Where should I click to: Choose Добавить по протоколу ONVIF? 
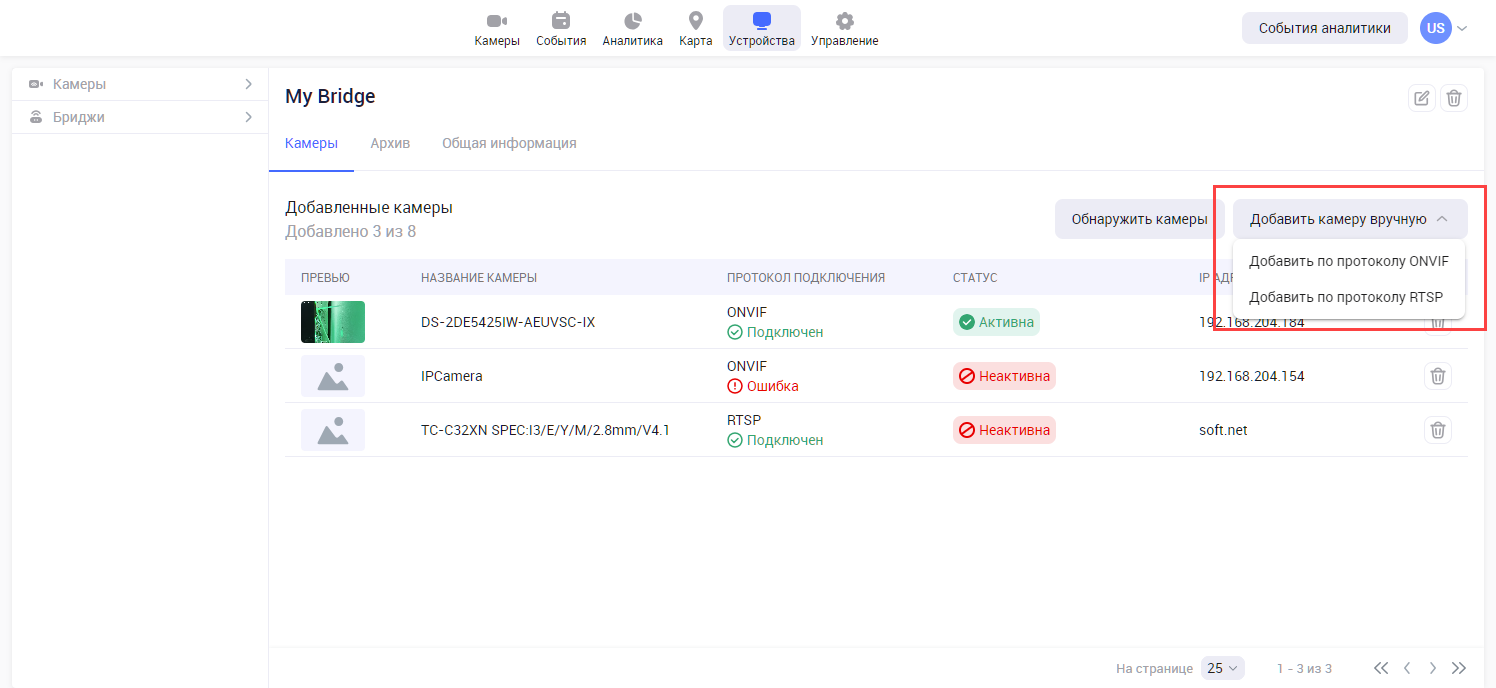1348,261
